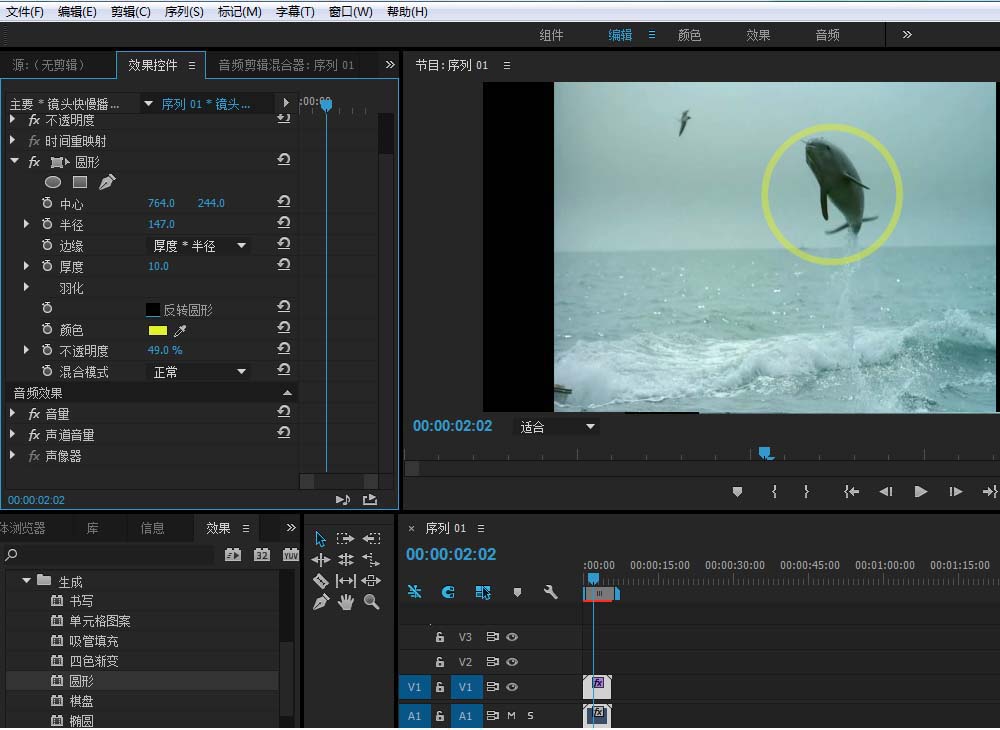Open the 序列(S) menu

[184, 12]
